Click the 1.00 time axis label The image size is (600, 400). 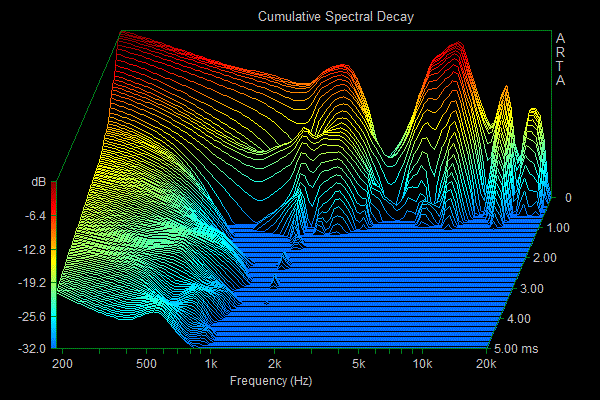(558, 228)
